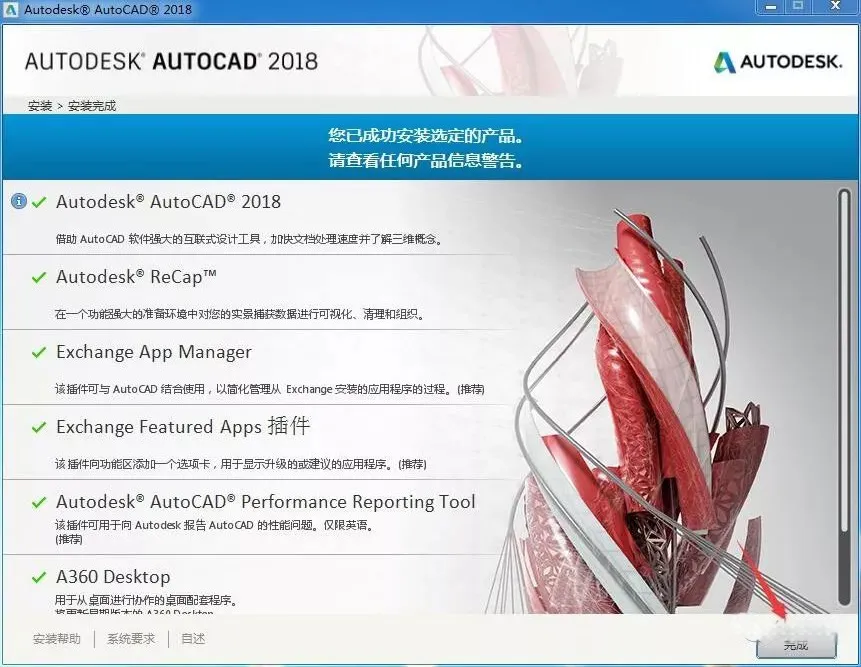Click the checkmark beside Exchange Featured Apps
The width and height of the screenshot is (861, 667).
coord(38,427)
